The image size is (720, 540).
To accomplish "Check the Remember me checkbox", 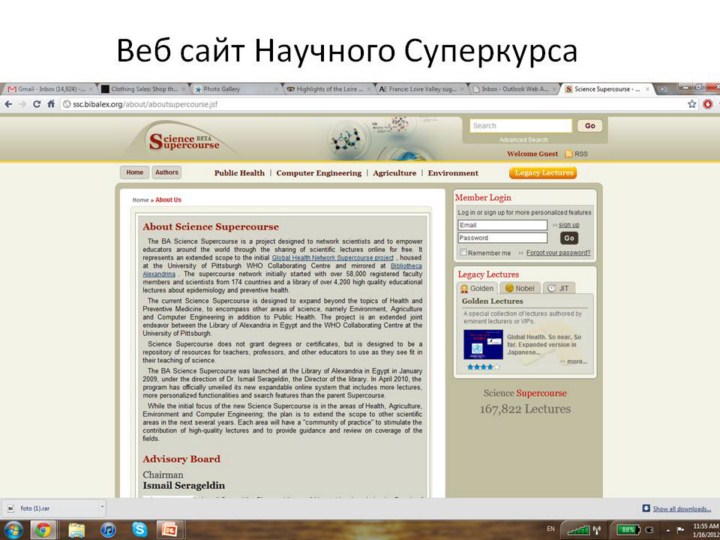I will pyautogui.click(x=462, y=253).
